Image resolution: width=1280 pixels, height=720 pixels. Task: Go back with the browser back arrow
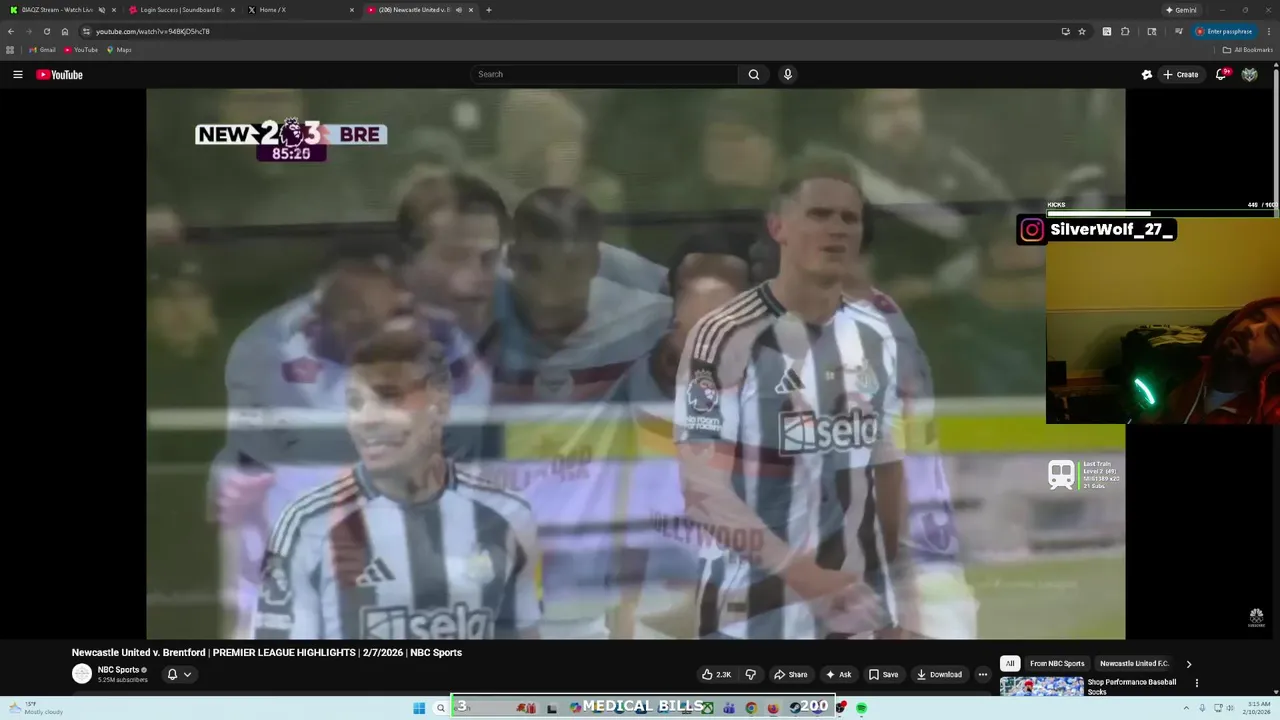[x=11, y=31]
